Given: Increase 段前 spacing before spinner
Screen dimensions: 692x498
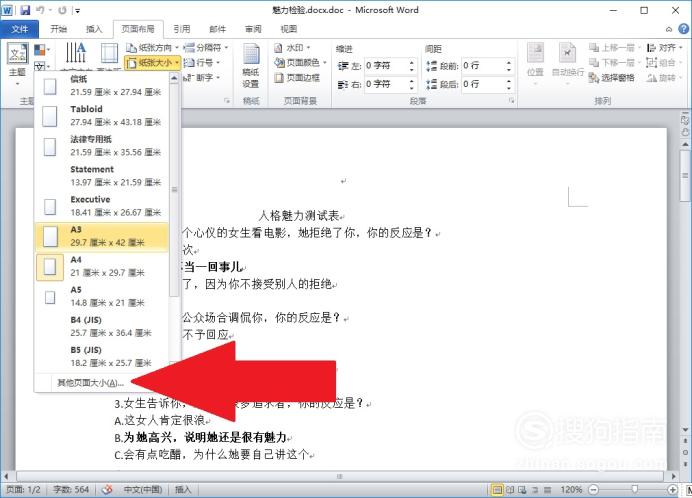Looking at the screenshot, I should [509, 62].
